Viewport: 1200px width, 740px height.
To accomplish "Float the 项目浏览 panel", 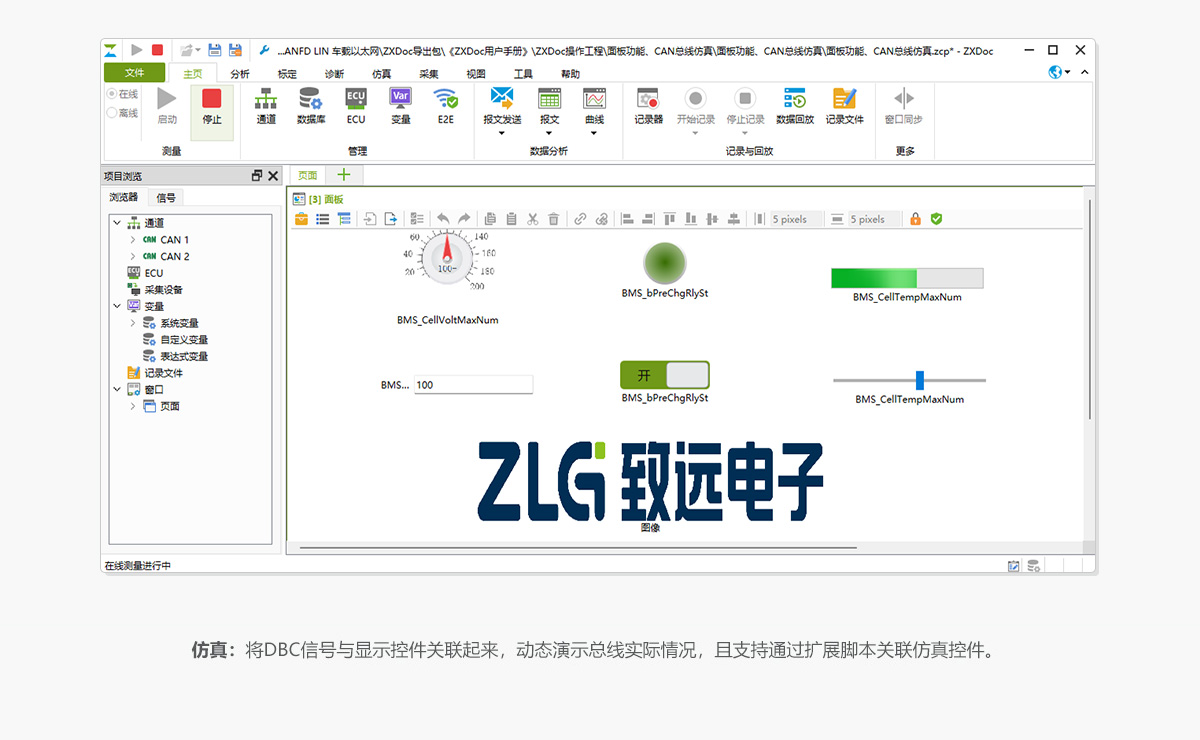I will (x=257, y=176).
